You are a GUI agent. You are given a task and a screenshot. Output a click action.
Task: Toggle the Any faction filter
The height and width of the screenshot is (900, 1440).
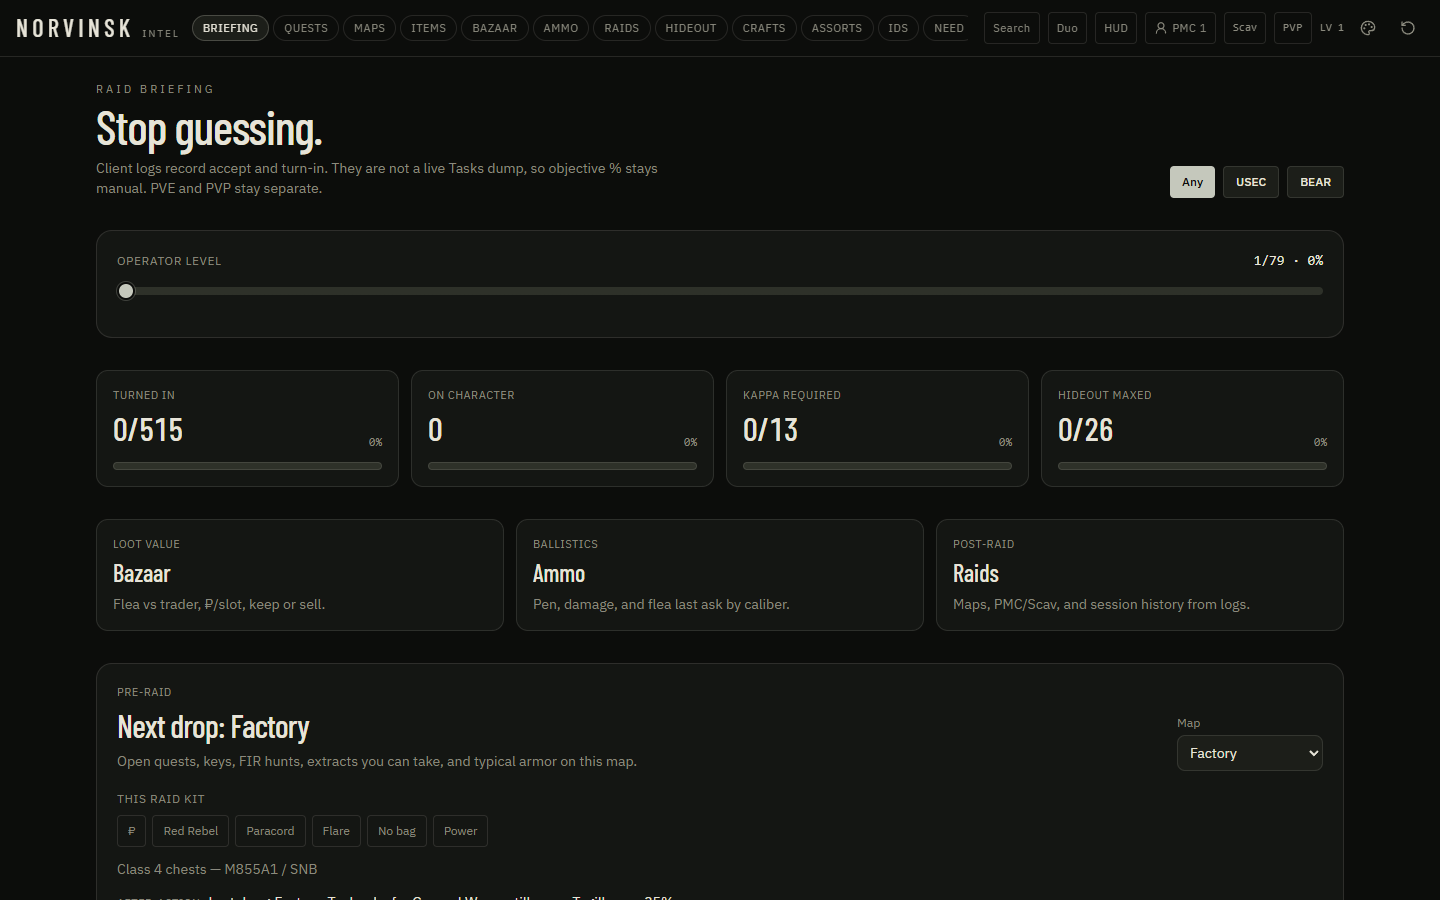tap(1192, 182)
